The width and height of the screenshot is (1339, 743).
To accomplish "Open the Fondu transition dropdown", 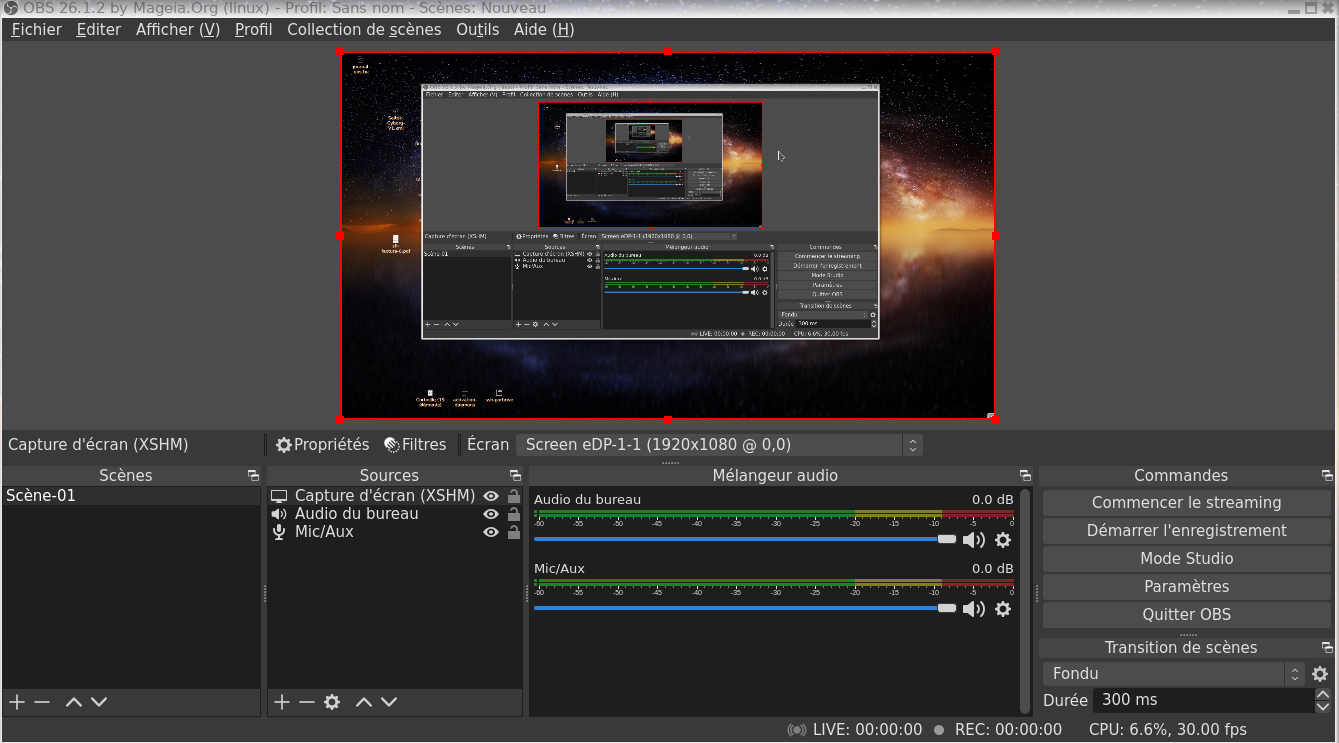I will tap(1174, 674).
